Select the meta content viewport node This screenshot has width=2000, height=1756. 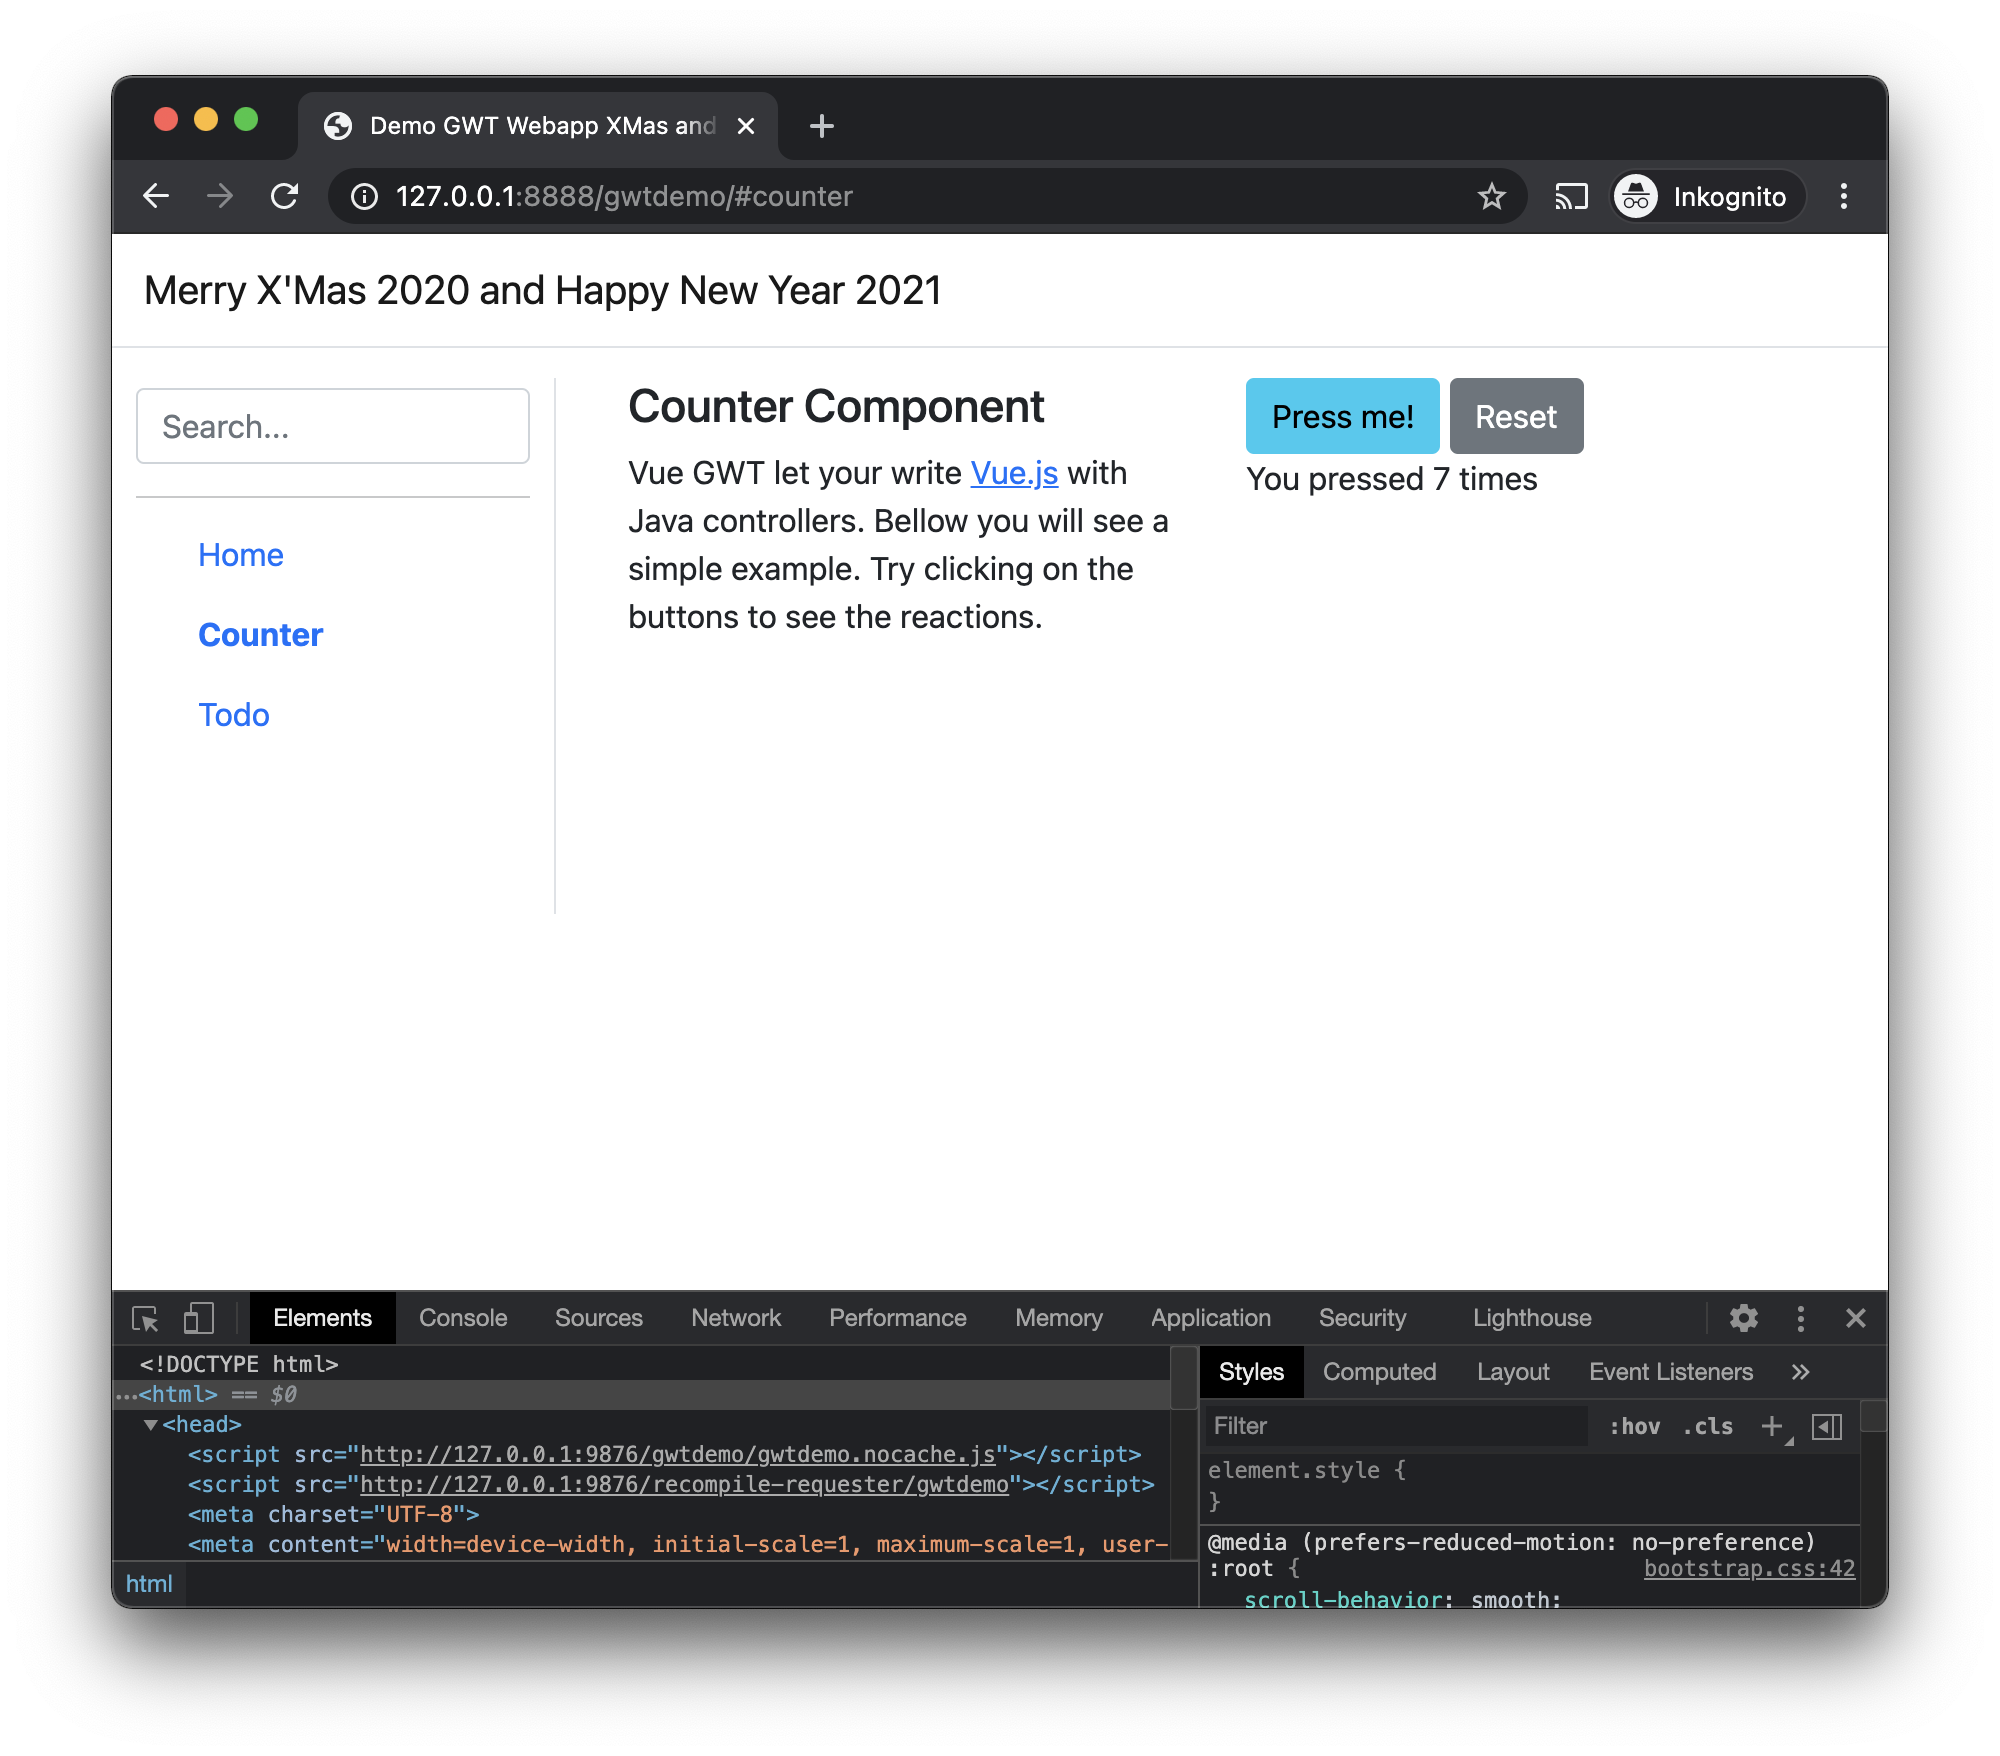coord(678,1544)
